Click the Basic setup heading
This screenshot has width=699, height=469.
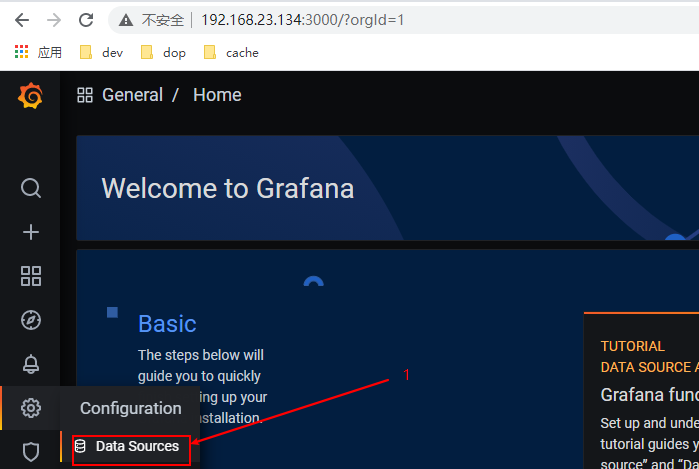167,324
